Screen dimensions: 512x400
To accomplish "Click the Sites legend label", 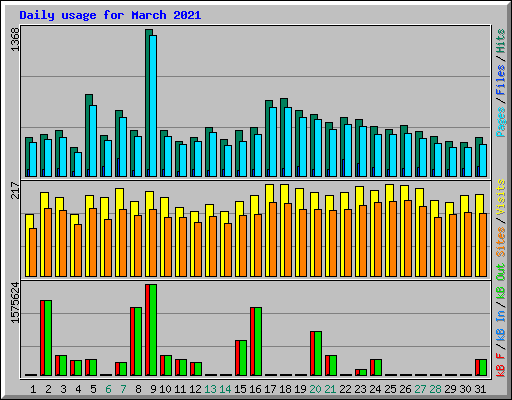I will (501, 242).
